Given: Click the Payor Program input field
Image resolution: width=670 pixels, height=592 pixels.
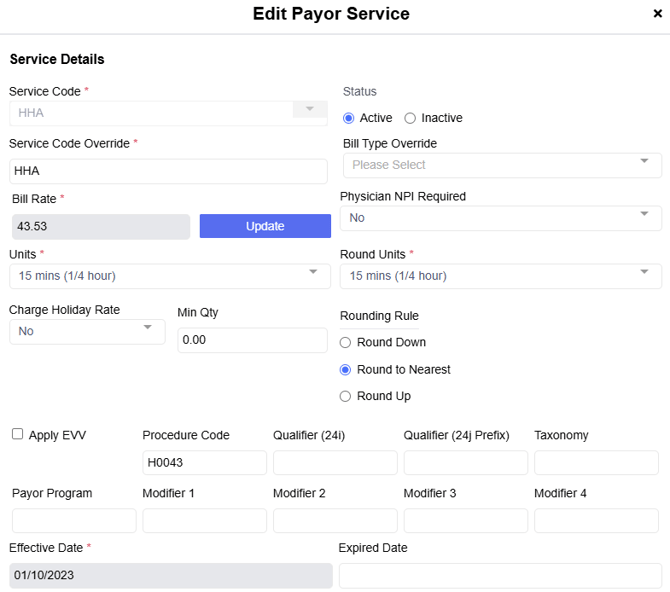Looking at the screenshot, I should pyautogui.click(x=74, y=521).
